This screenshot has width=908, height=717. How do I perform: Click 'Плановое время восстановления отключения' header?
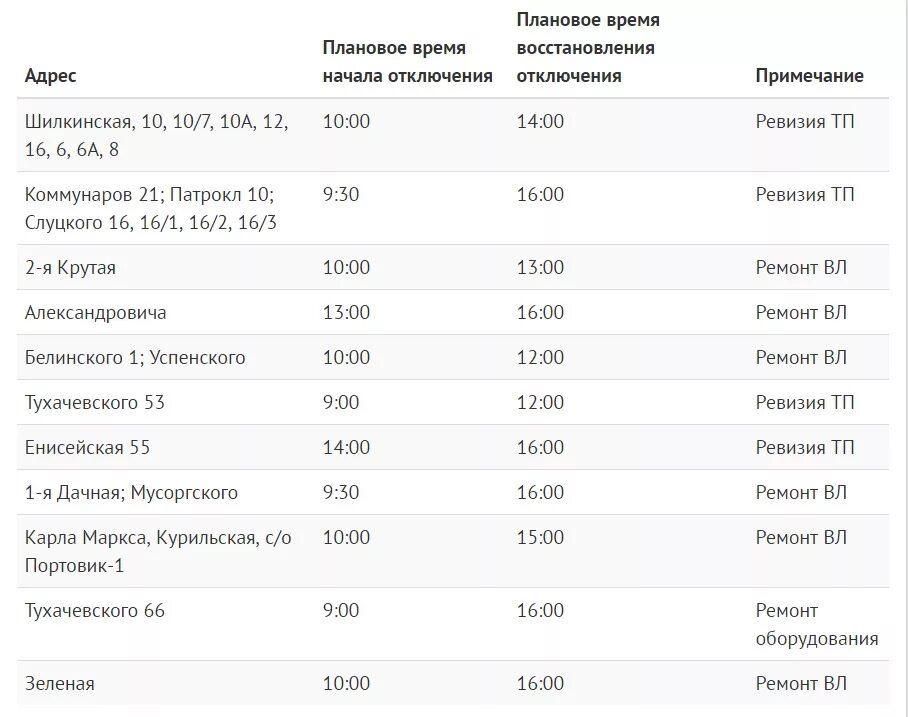[588, 47]
